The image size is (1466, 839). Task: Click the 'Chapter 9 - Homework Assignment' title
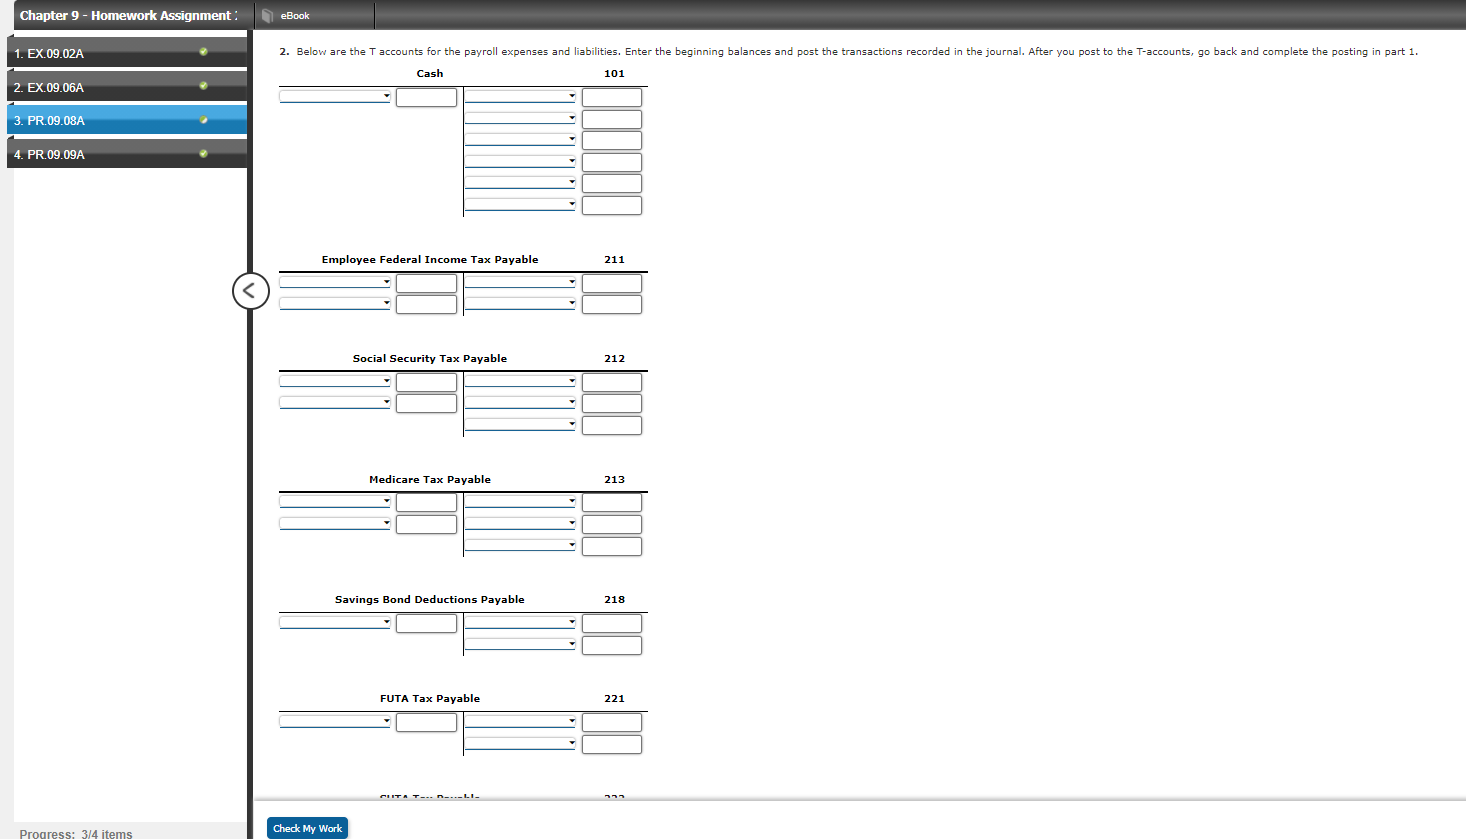tap(128, 16)
